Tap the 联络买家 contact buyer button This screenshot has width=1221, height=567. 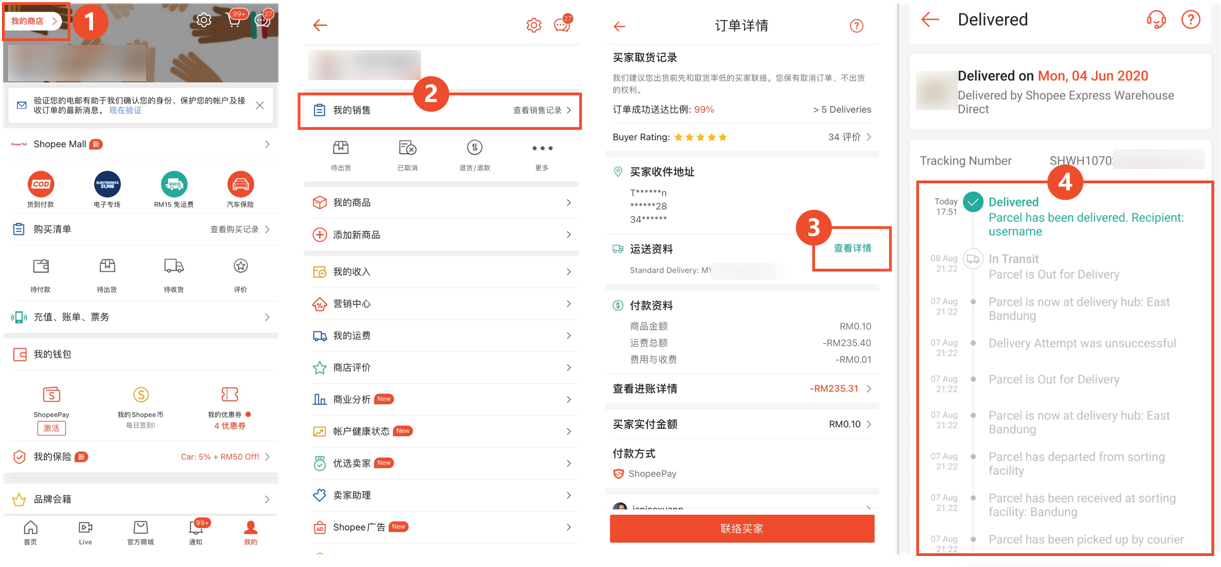[x=742, y=528]
